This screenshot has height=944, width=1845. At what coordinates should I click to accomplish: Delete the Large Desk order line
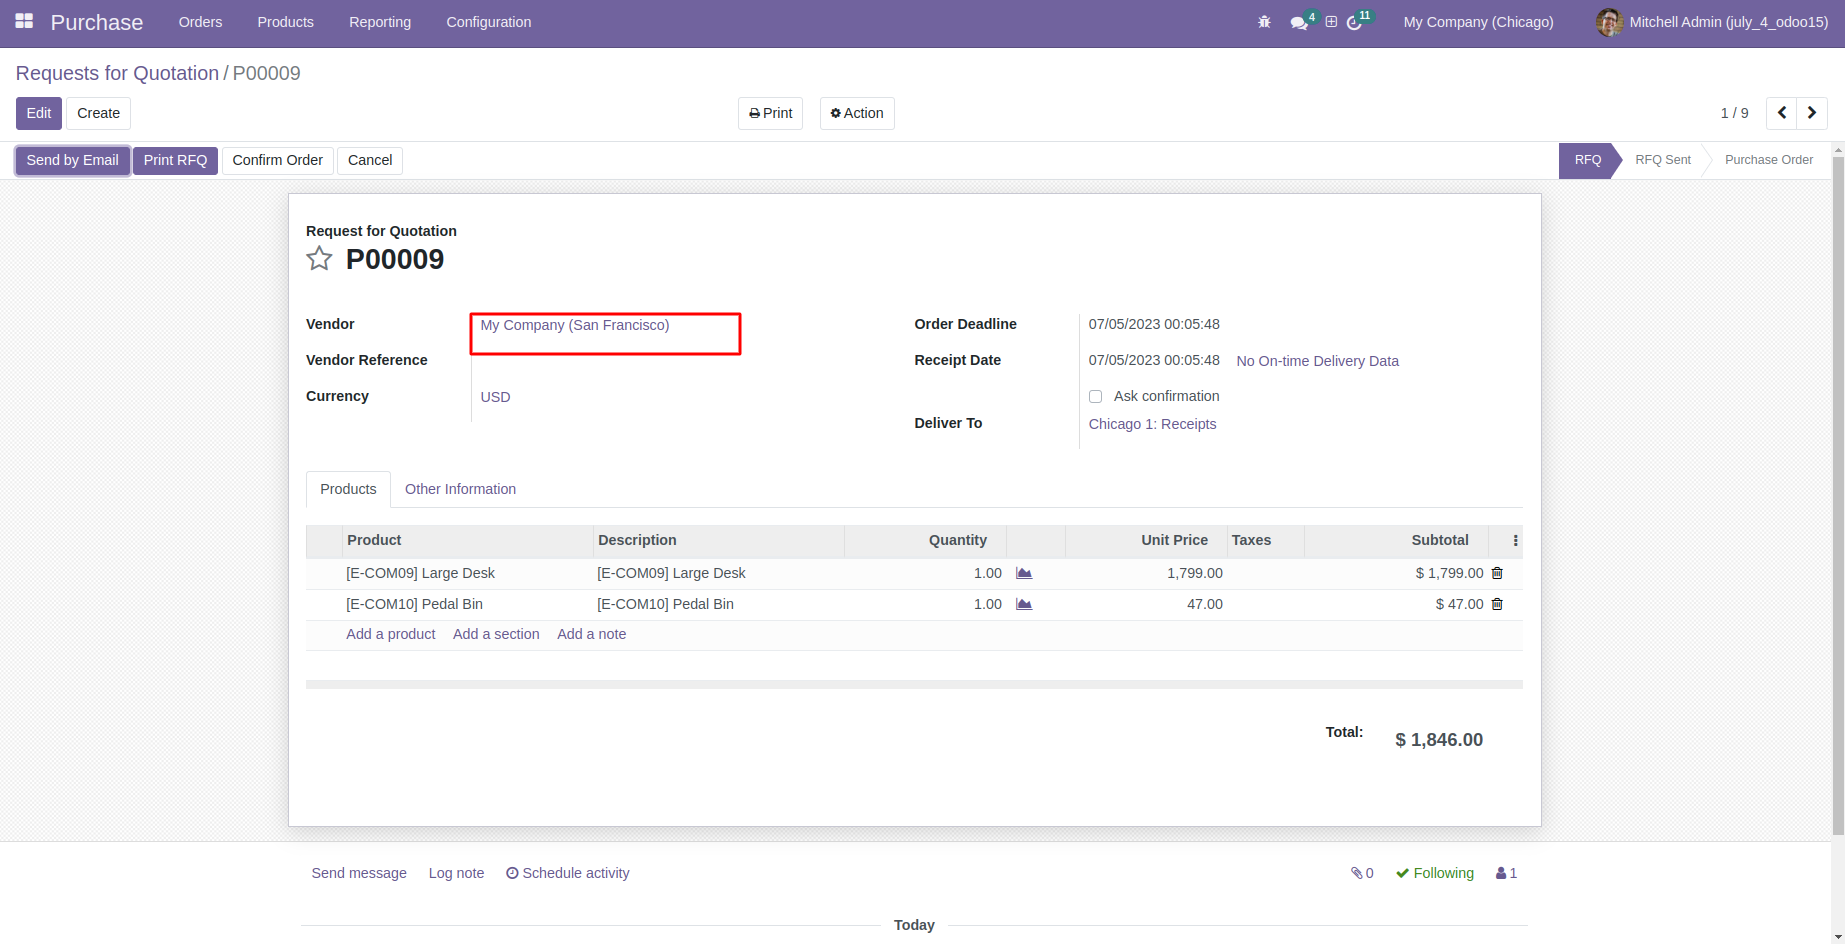click(1497, 573)
